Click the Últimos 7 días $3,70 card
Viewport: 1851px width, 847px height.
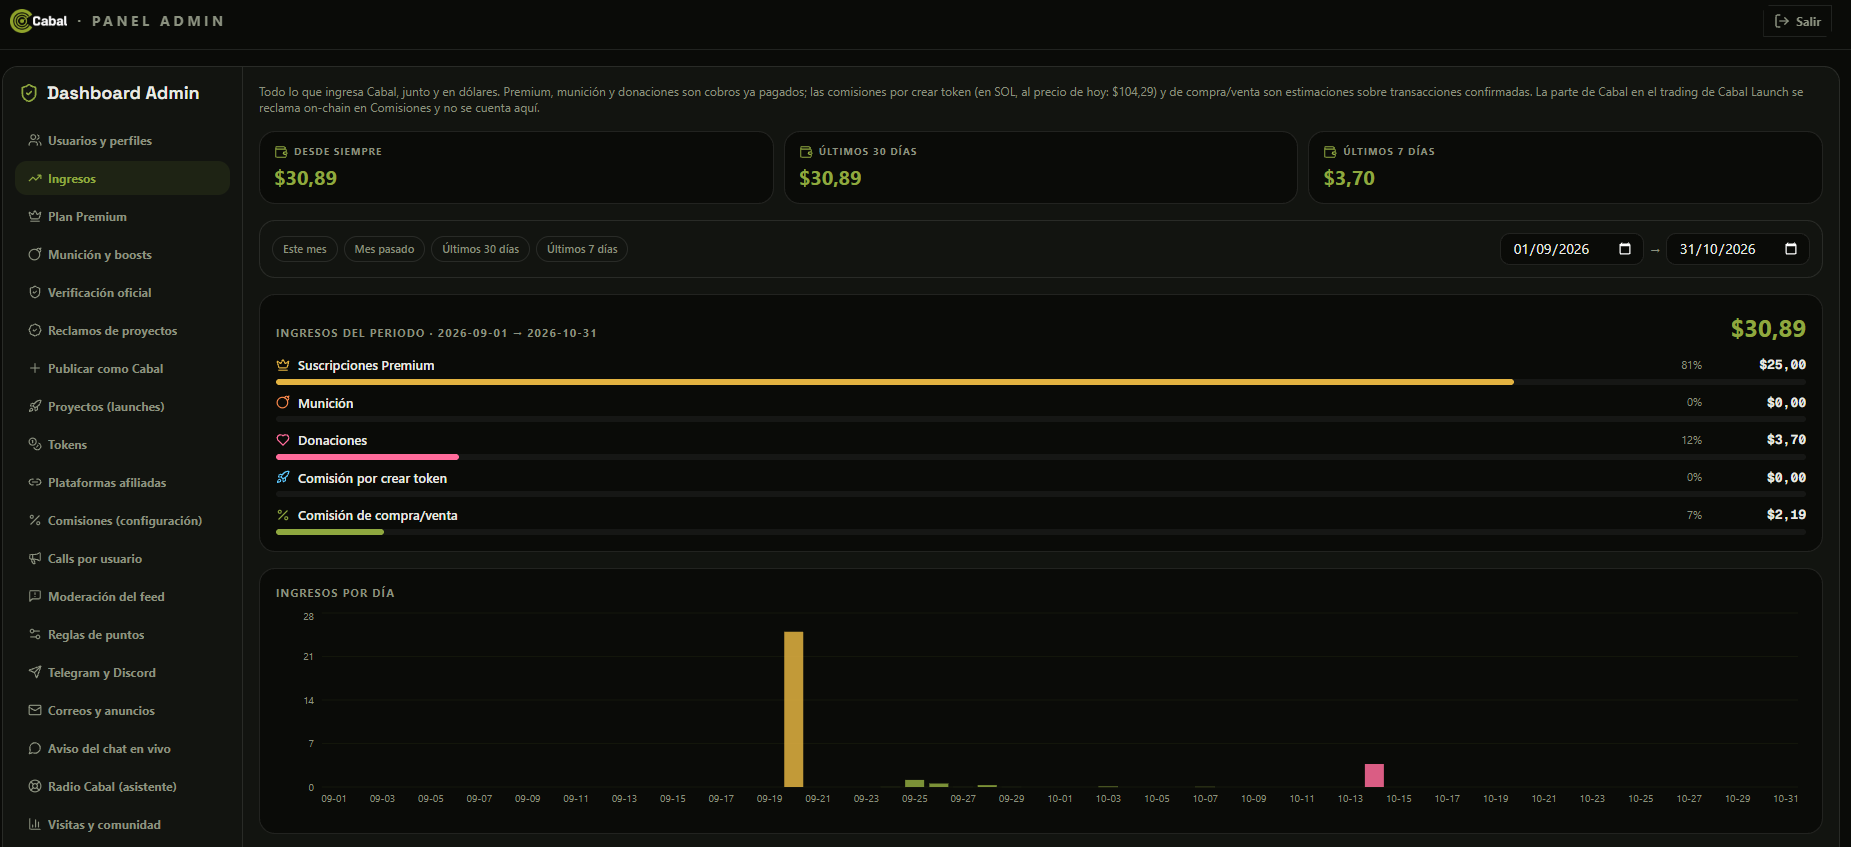(x=1565, y=168)
